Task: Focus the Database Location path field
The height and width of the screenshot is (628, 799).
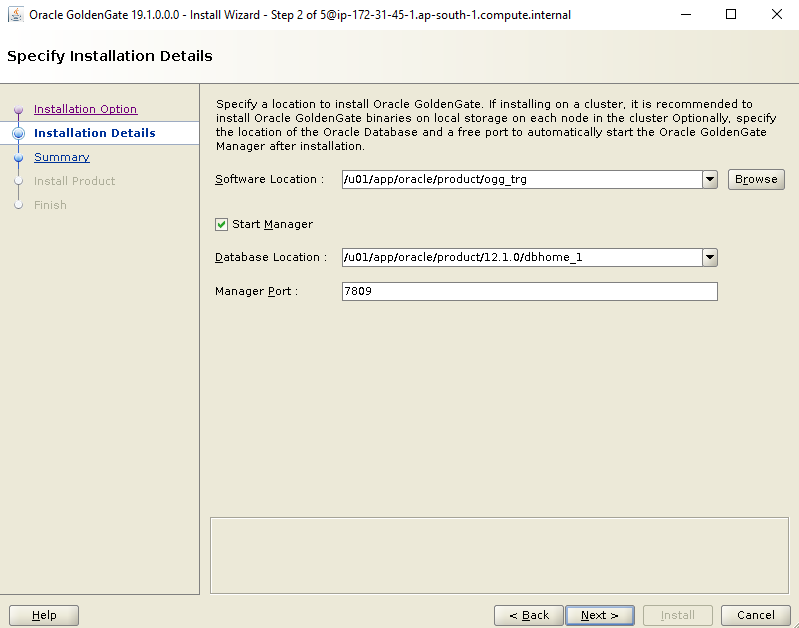Action: pos(522,257)
